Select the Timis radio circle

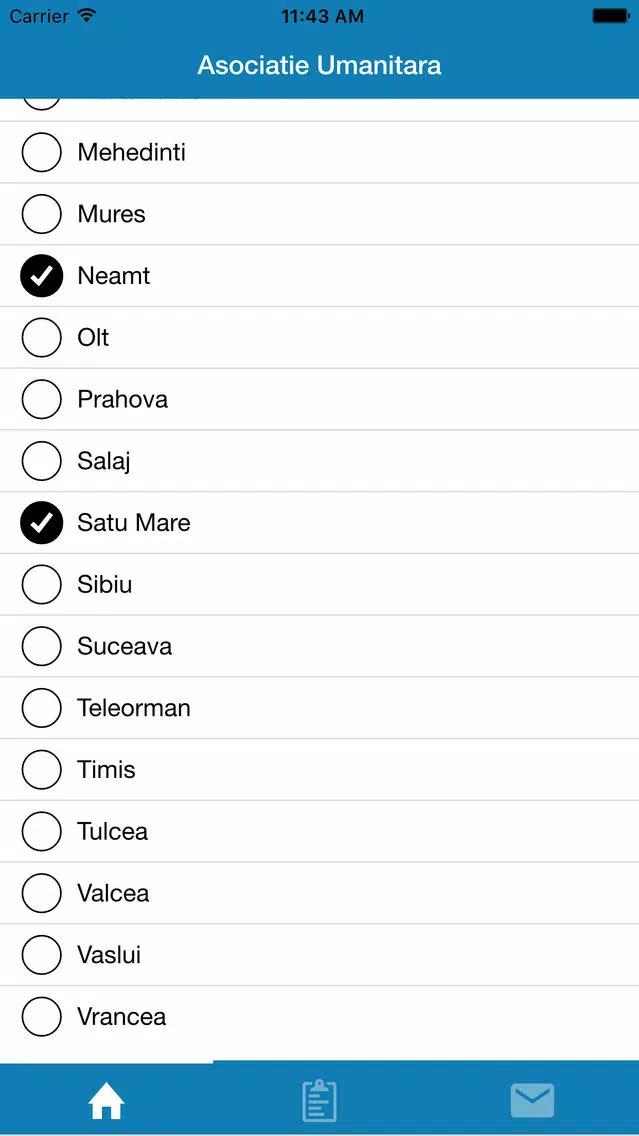[41, 769]
